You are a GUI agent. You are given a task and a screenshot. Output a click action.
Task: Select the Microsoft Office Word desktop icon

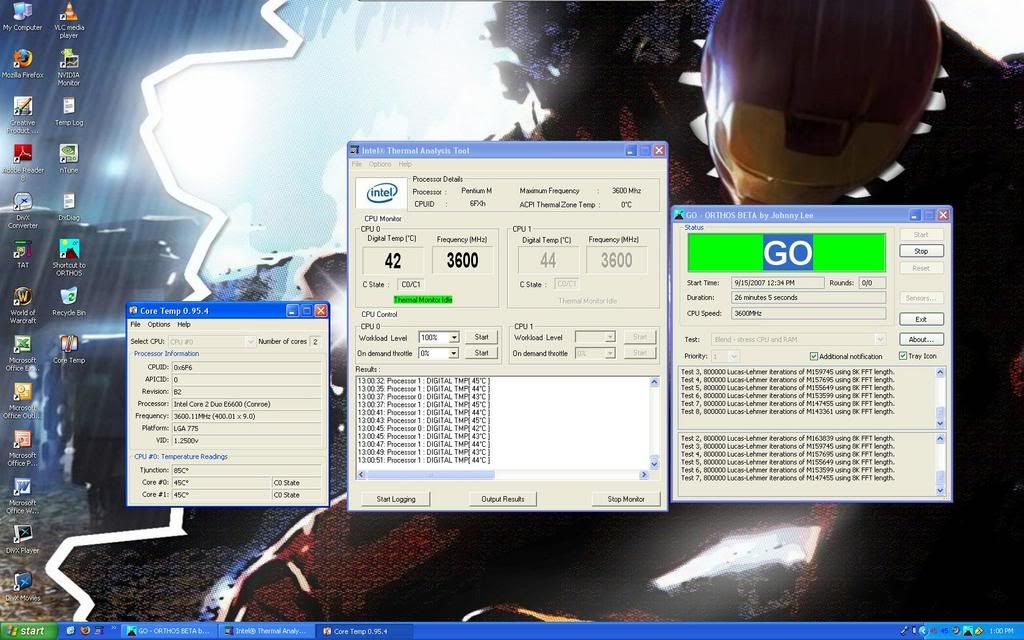click(23, 496)
